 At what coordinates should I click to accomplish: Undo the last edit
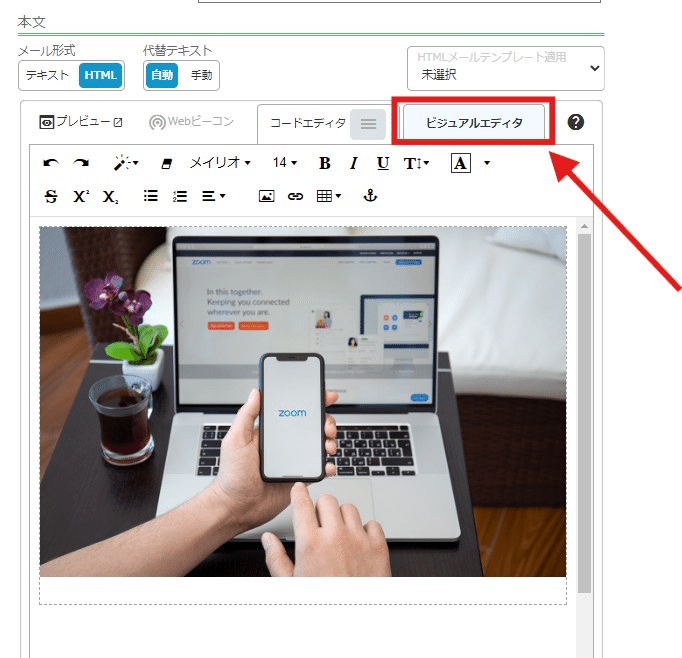[51, 164]
